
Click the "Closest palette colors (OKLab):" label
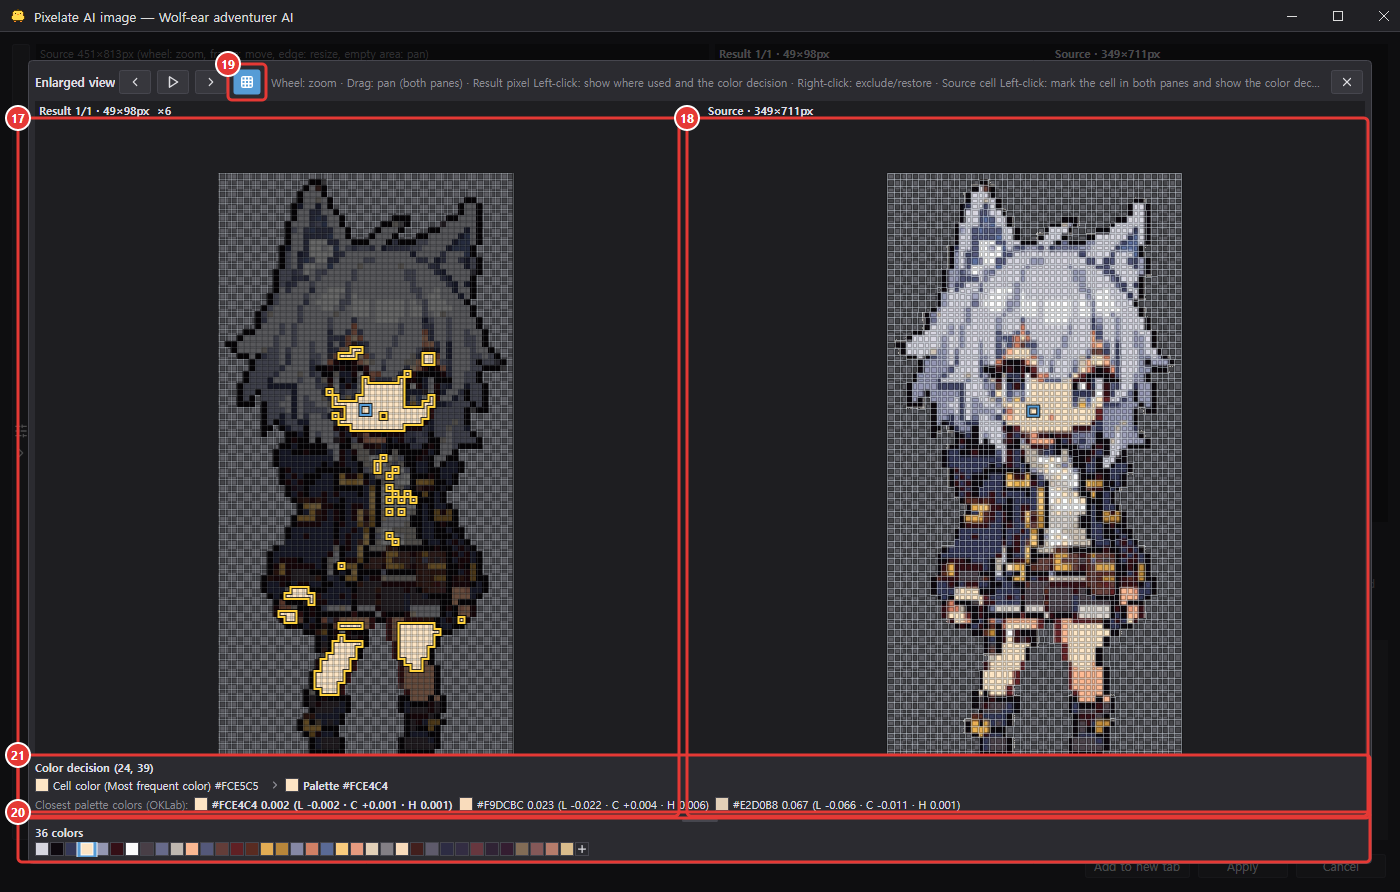111,804
